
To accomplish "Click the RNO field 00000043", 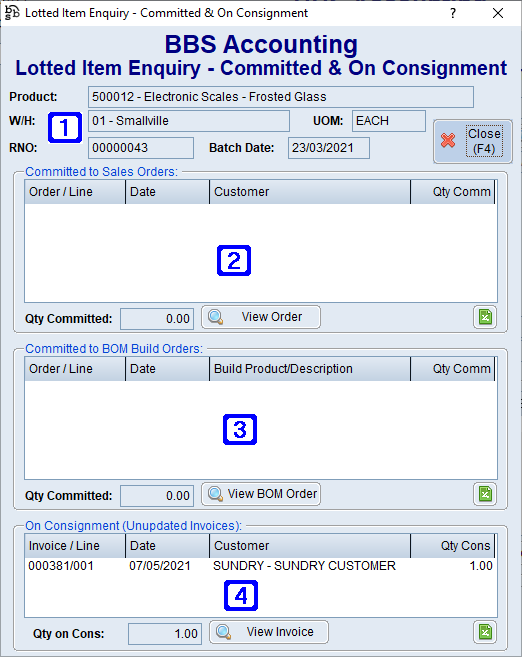I will tap(141, 148).
